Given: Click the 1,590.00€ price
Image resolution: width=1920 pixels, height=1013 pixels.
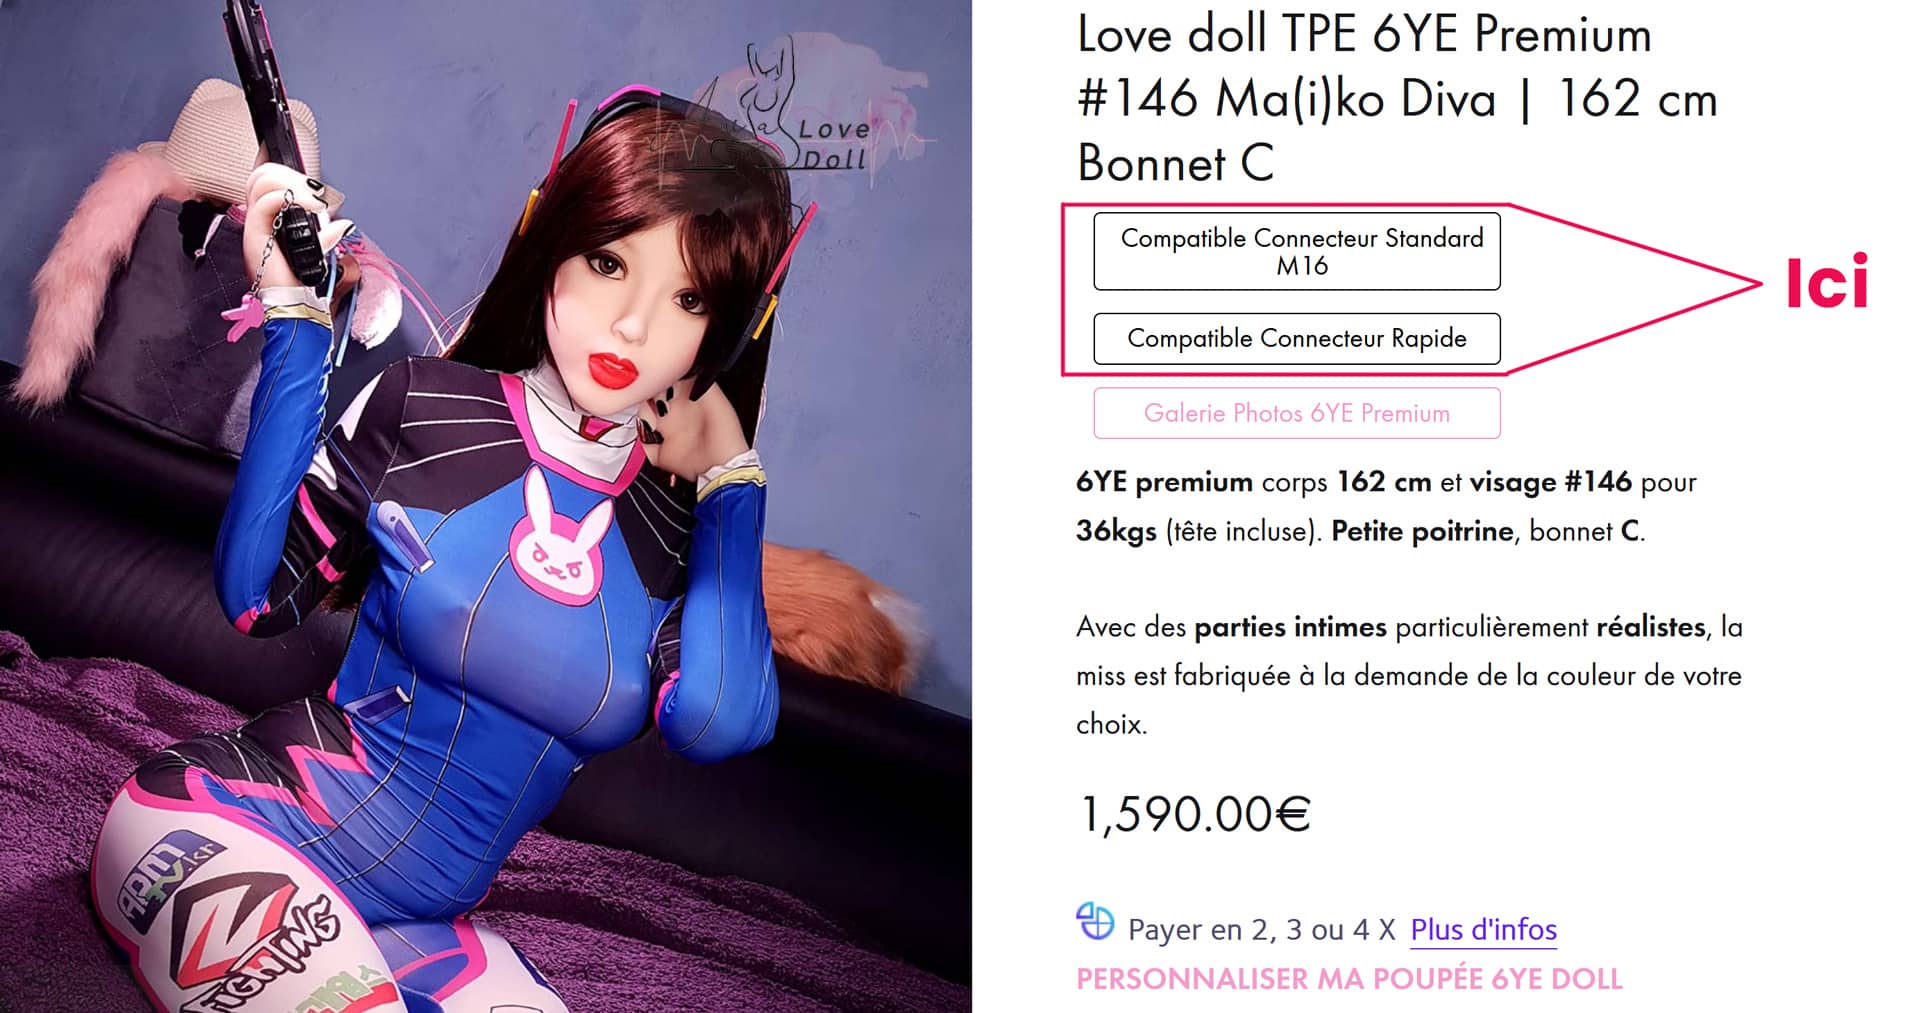Looking at the screenshot, I should point(1194,814).
